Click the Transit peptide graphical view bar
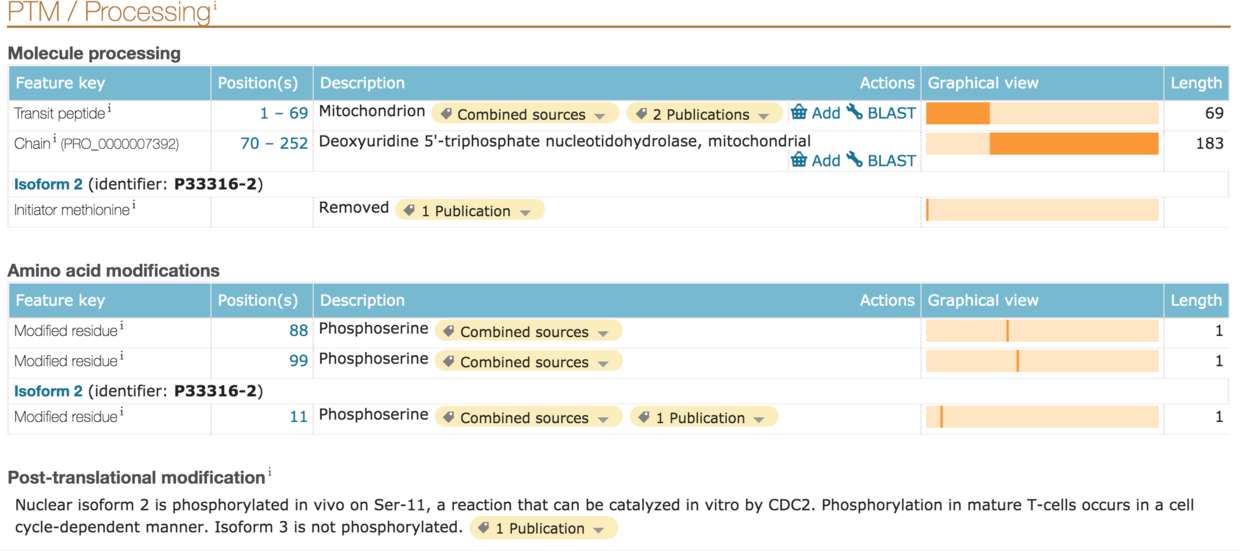Screen dimensions: 1240x551 click(x=958, y=113)
